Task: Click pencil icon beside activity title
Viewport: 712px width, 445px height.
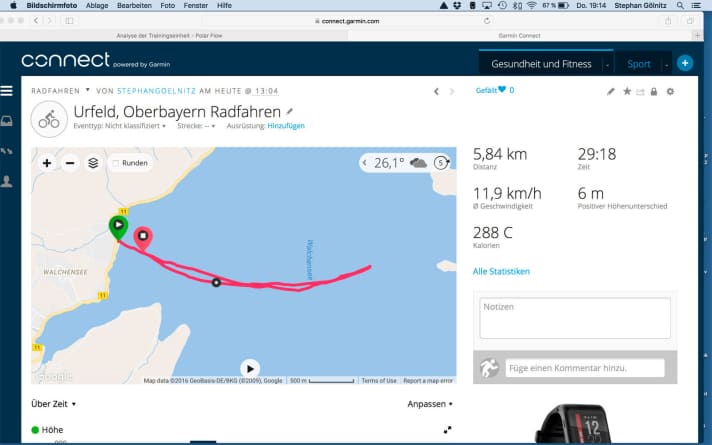Action: click(290, 111)
